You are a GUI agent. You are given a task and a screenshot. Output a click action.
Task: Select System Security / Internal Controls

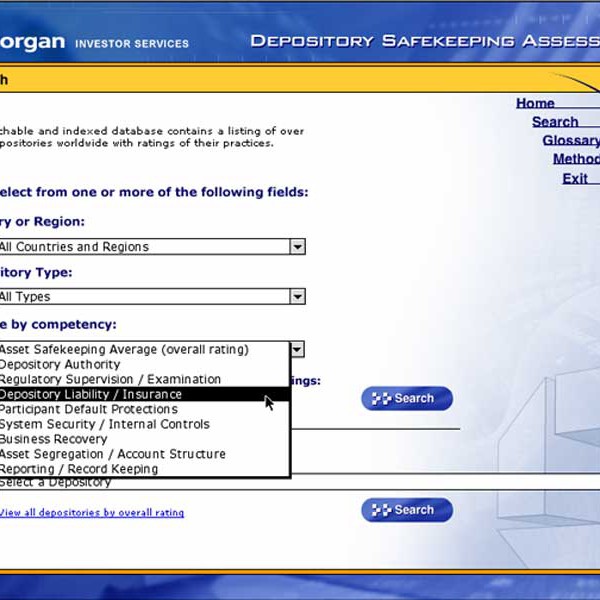point(104,424)
